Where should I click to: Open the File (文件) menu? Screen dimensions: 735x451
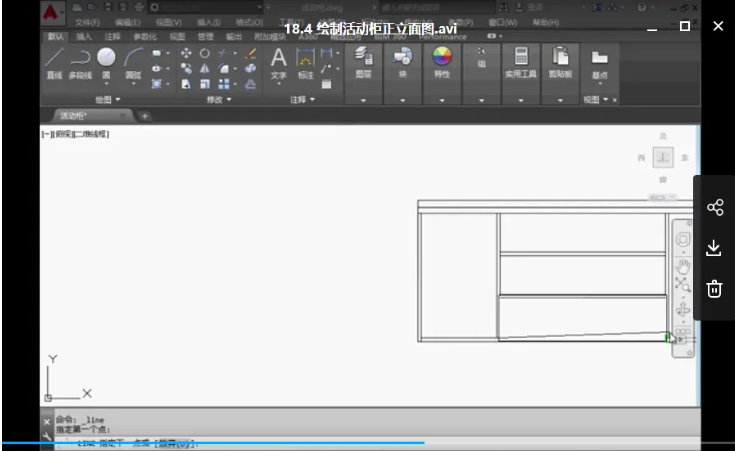click(x=87, y=23)
